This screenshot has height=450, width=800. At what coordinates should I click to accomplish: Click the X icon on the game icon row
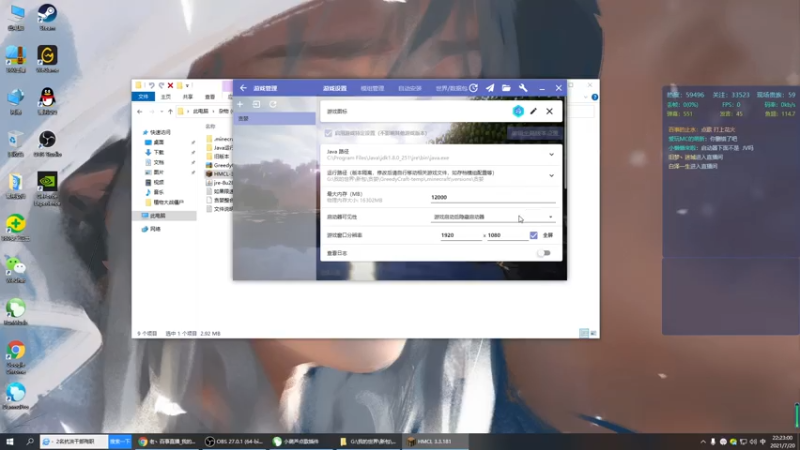pos(549,111)
